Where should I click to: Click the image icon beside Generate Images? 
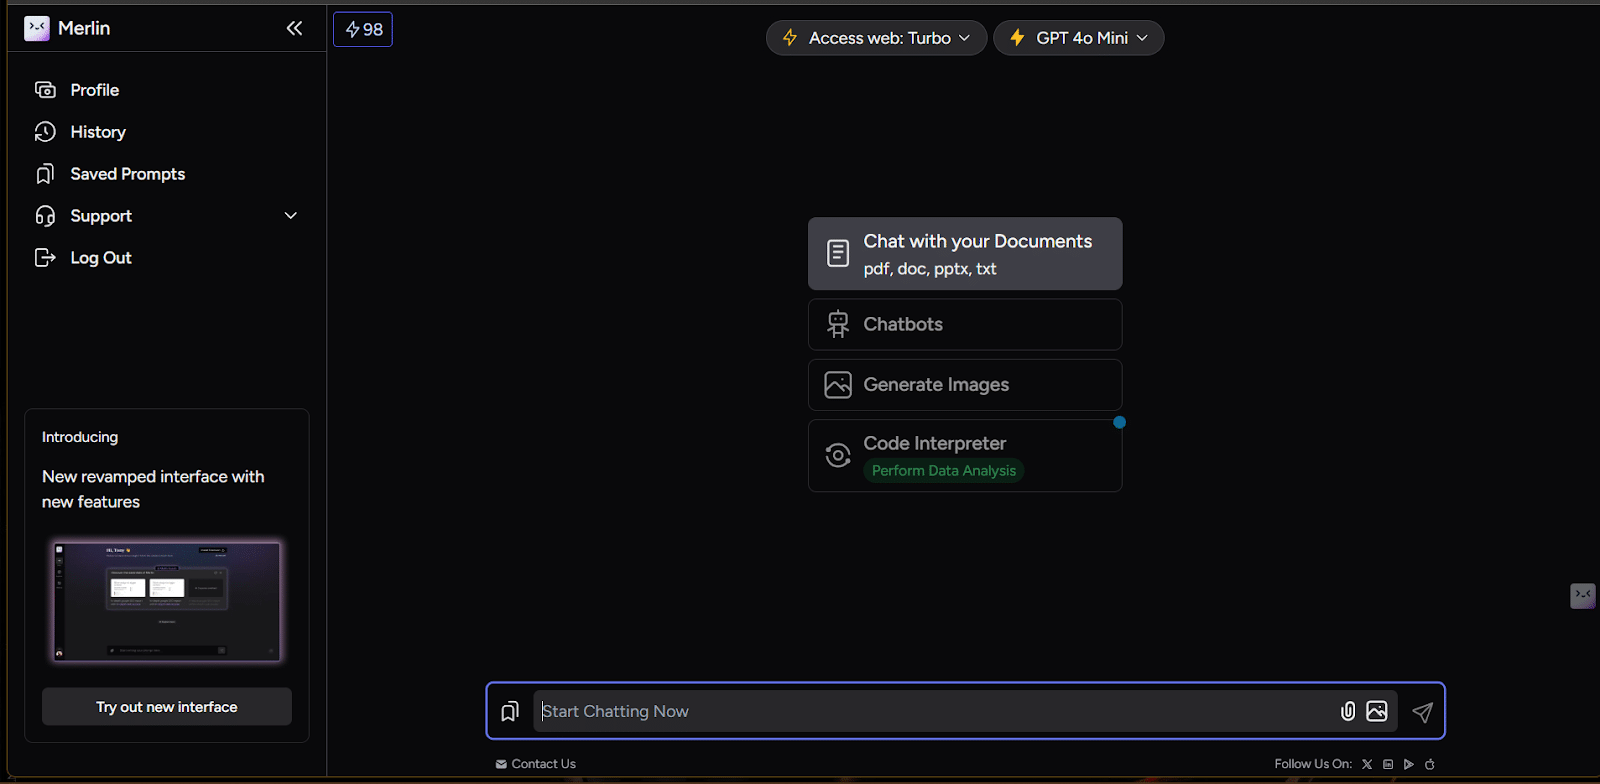pos(838,385)
